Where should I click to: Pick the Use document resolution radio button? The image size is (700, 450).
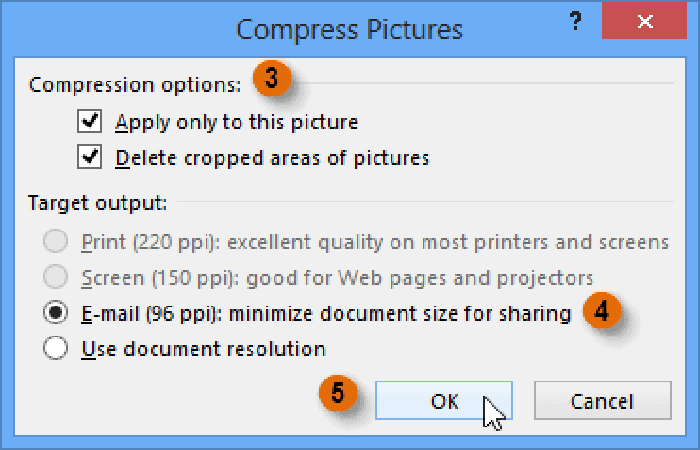point(57,349)
